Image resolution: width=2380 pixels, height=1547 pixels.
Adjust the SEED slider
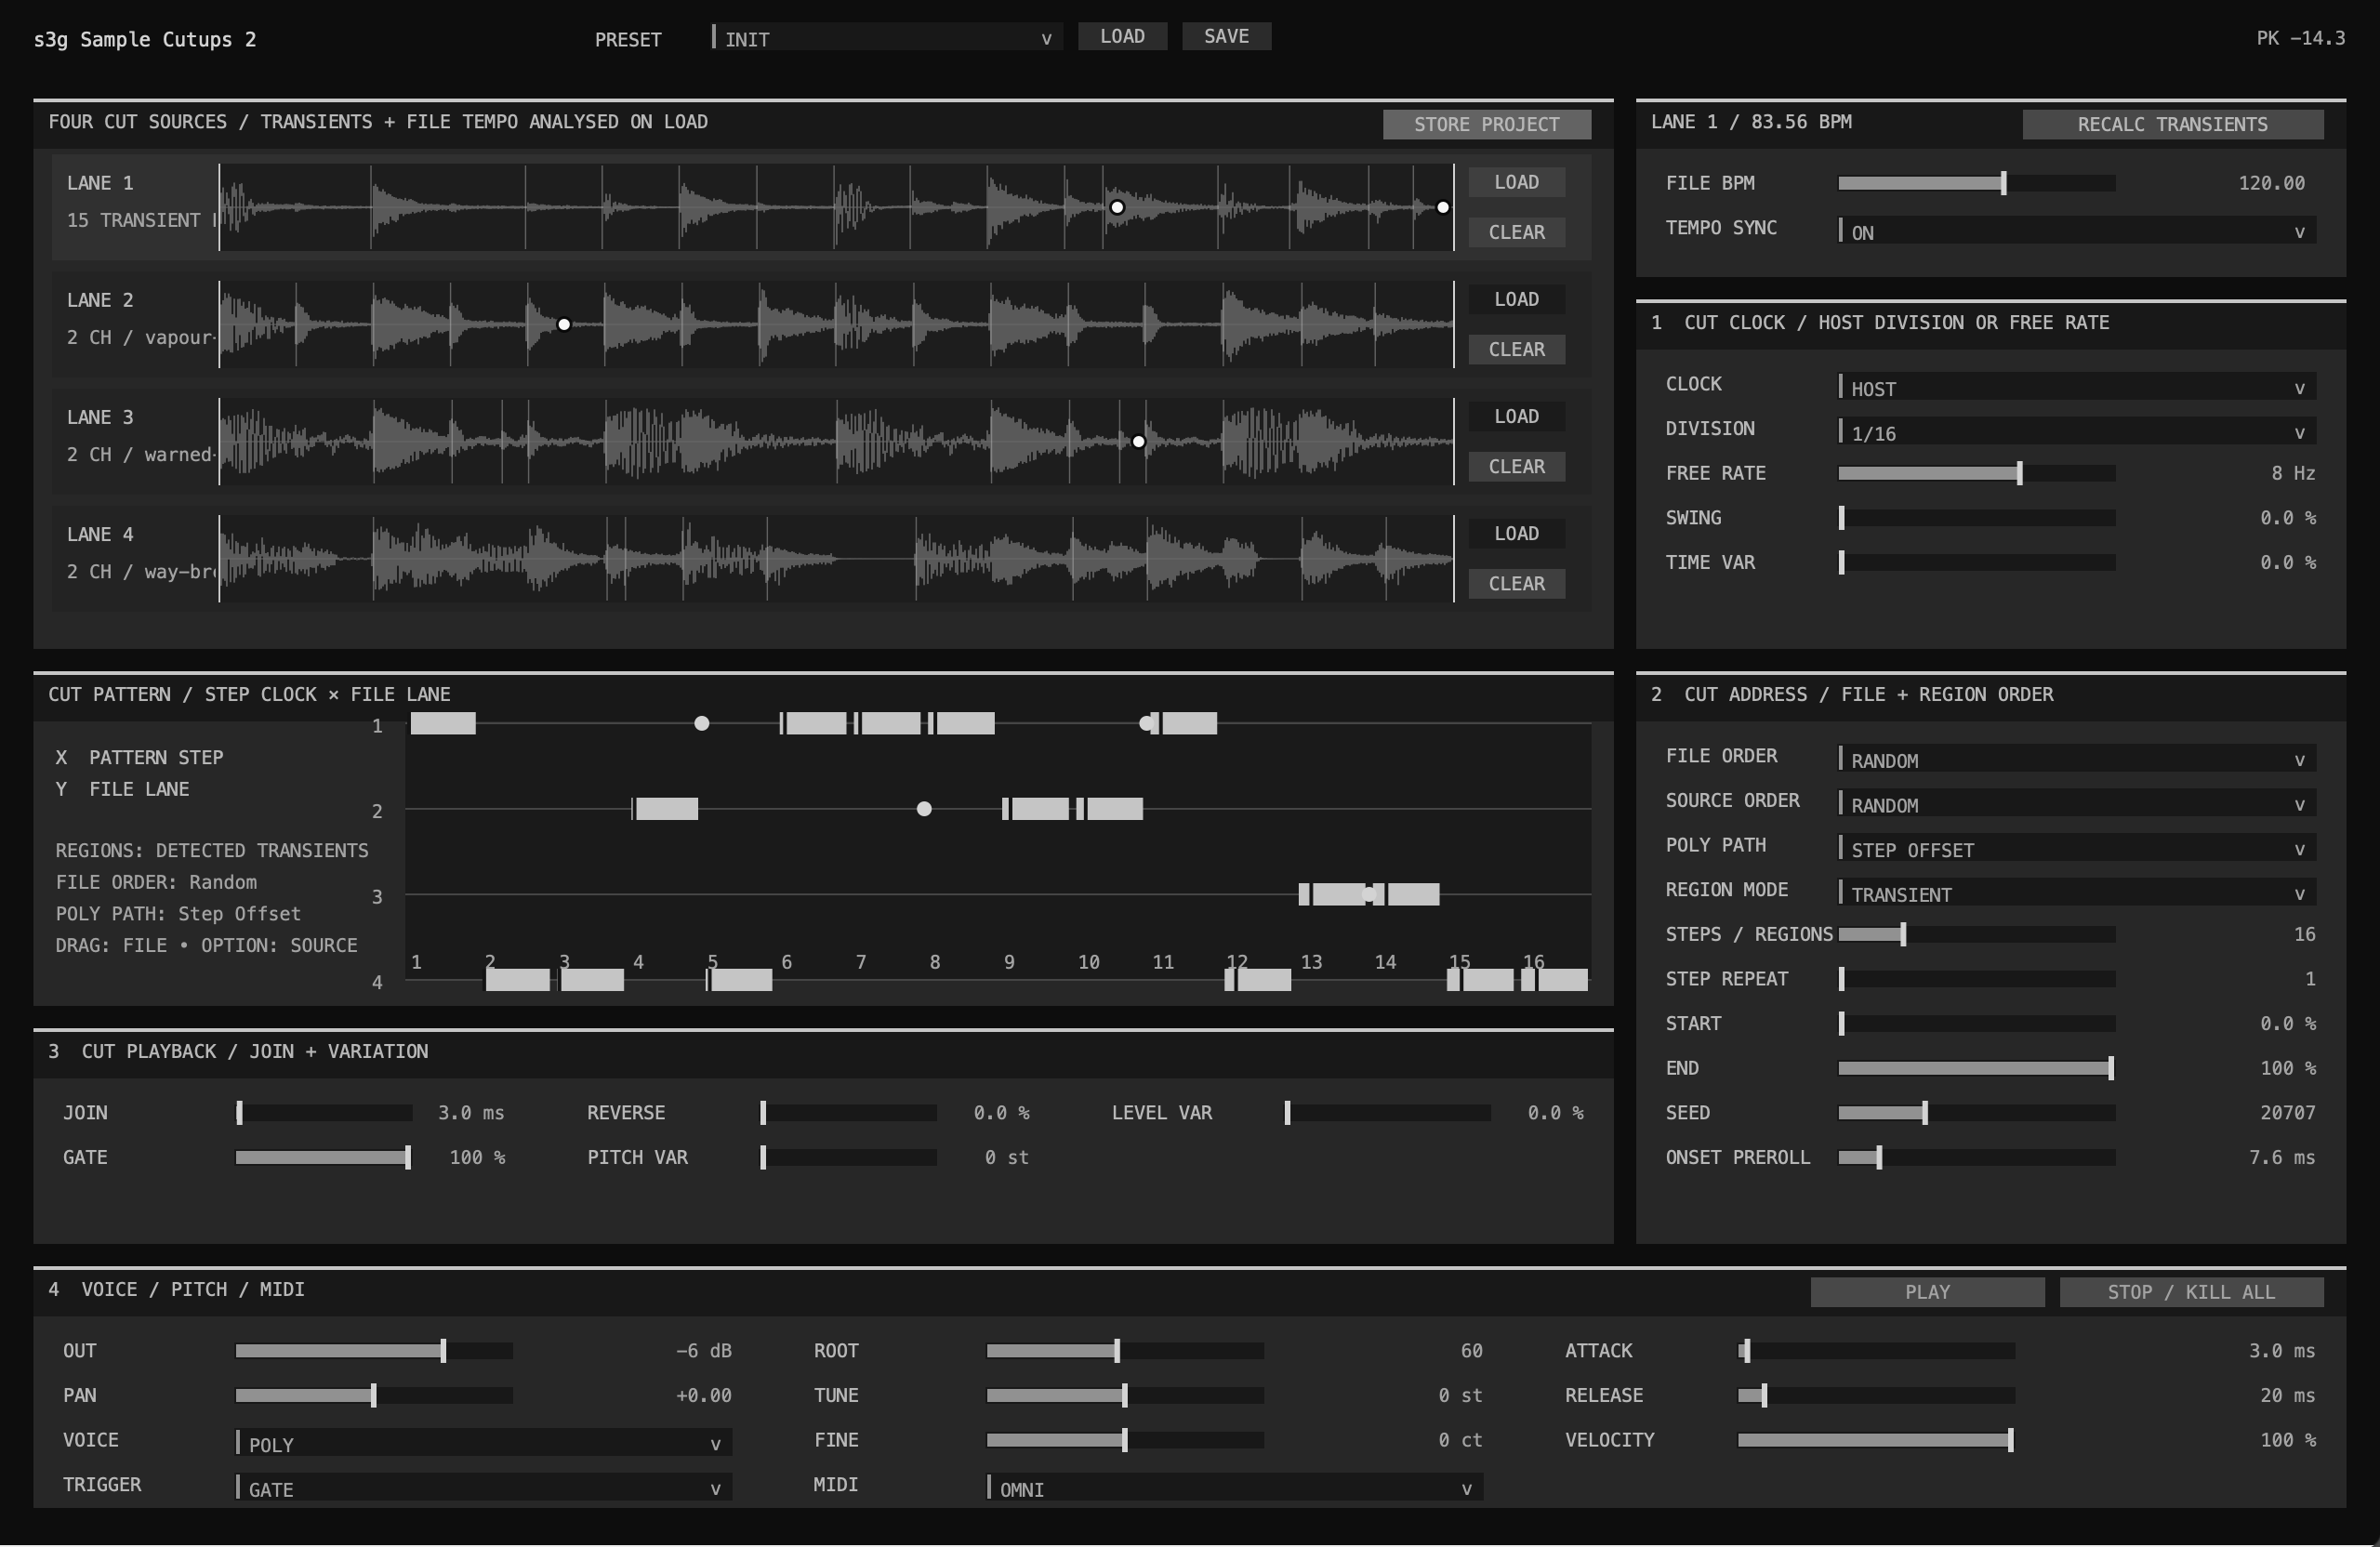pyautogui.click(x=1976, y=1113)
